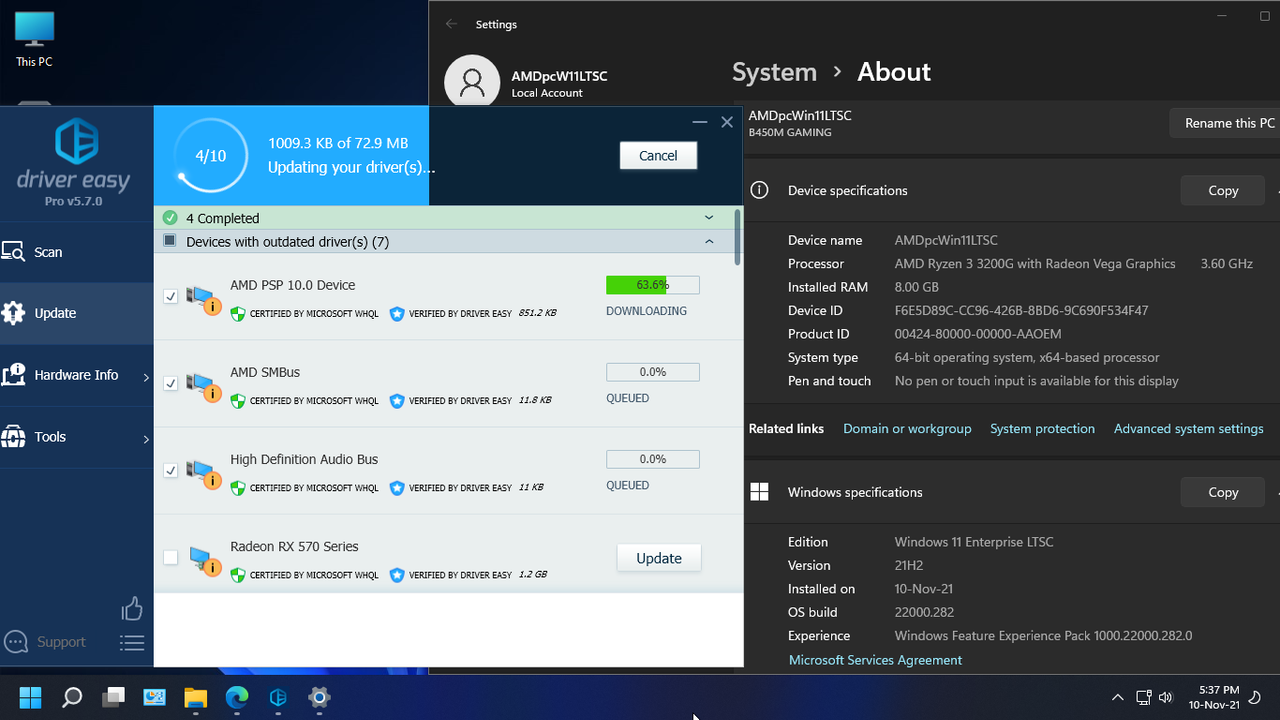
Task: Click the Scan magnifier monitor icon
Action: [x=13, y=252]
